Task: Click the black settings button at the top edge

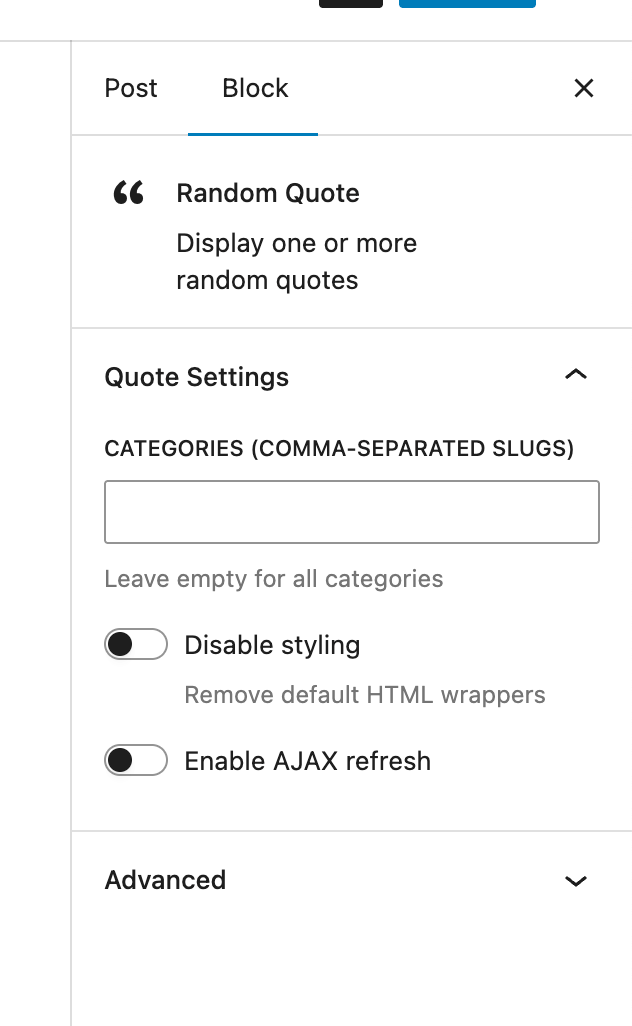Action: click(350, 3)
